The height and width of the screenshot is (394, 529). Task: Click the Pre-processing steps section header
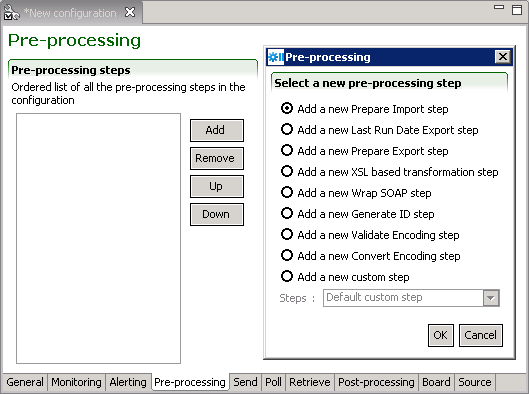(71, 70)
